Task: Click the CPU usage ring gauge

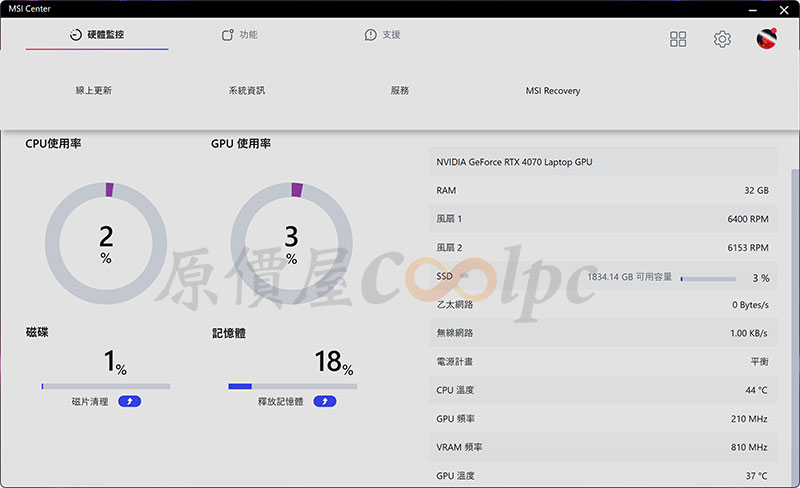Action: click(x=106, y=243)
